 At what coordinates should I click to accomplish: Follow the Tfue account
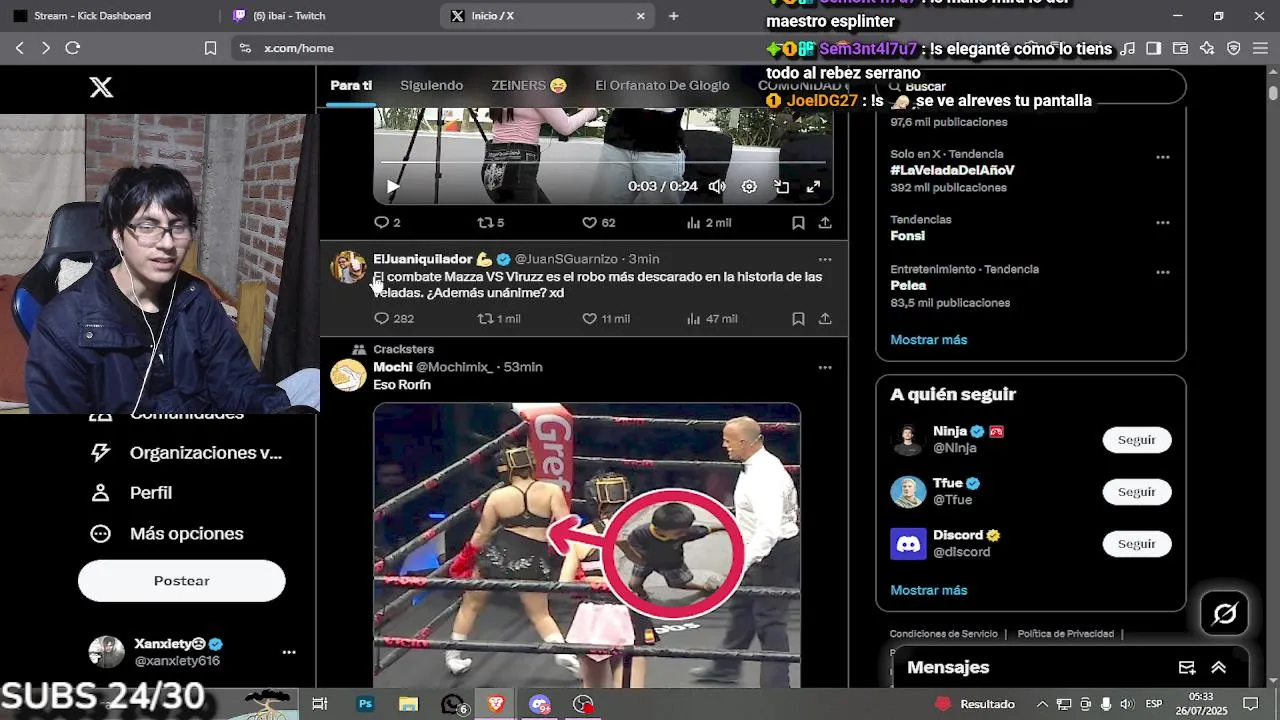pyautogui.click(x=1136, y=492)
